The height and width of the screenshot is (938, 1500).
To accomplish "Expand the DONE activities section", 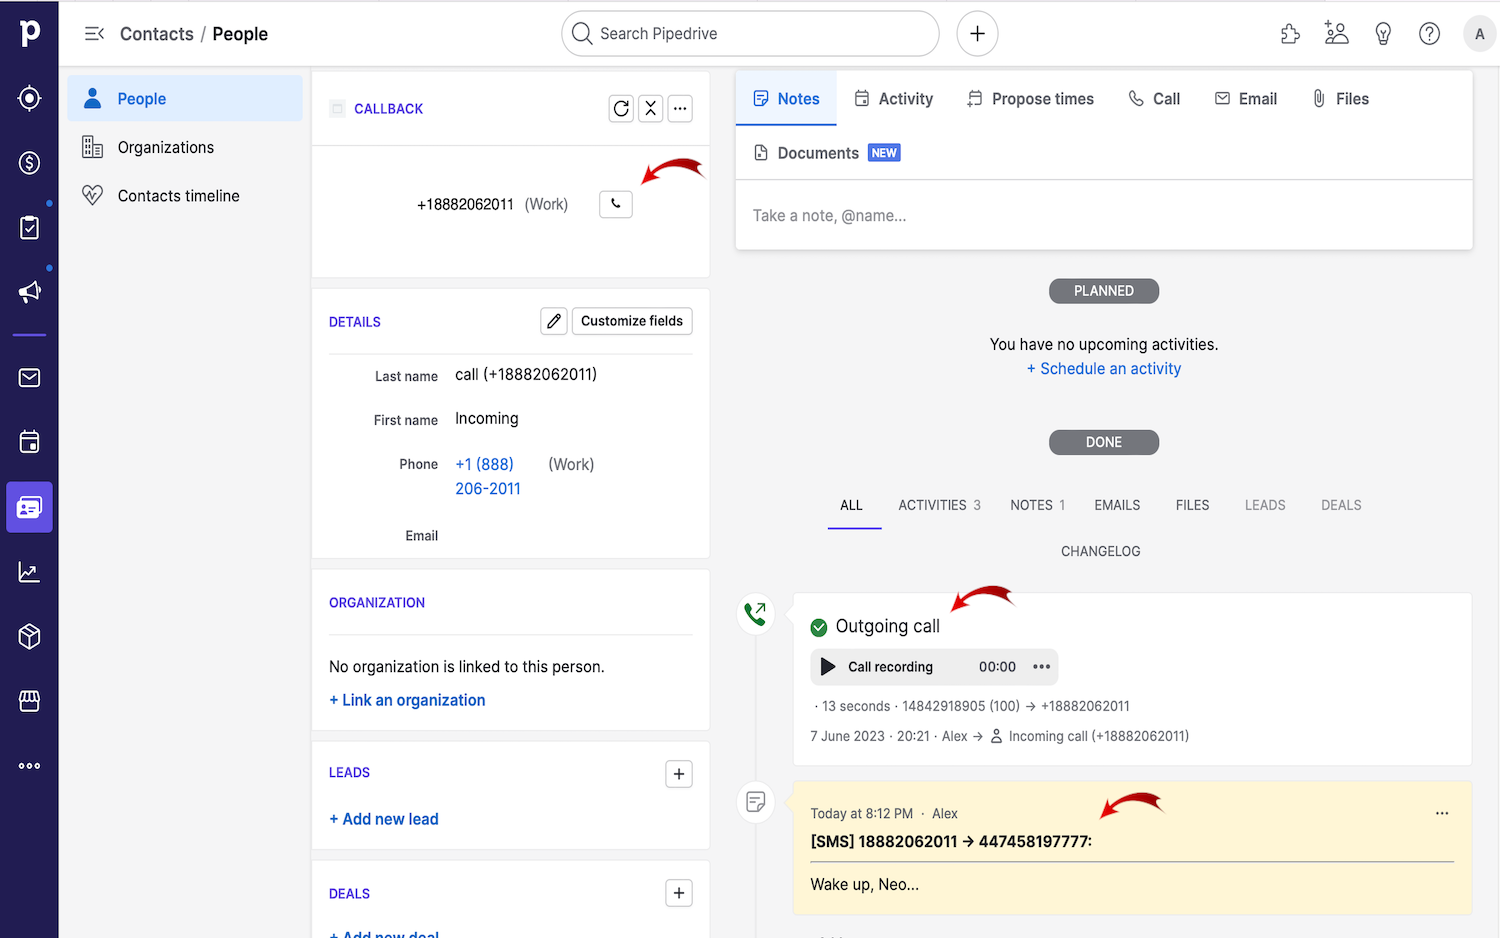I will pos(1103,442).
